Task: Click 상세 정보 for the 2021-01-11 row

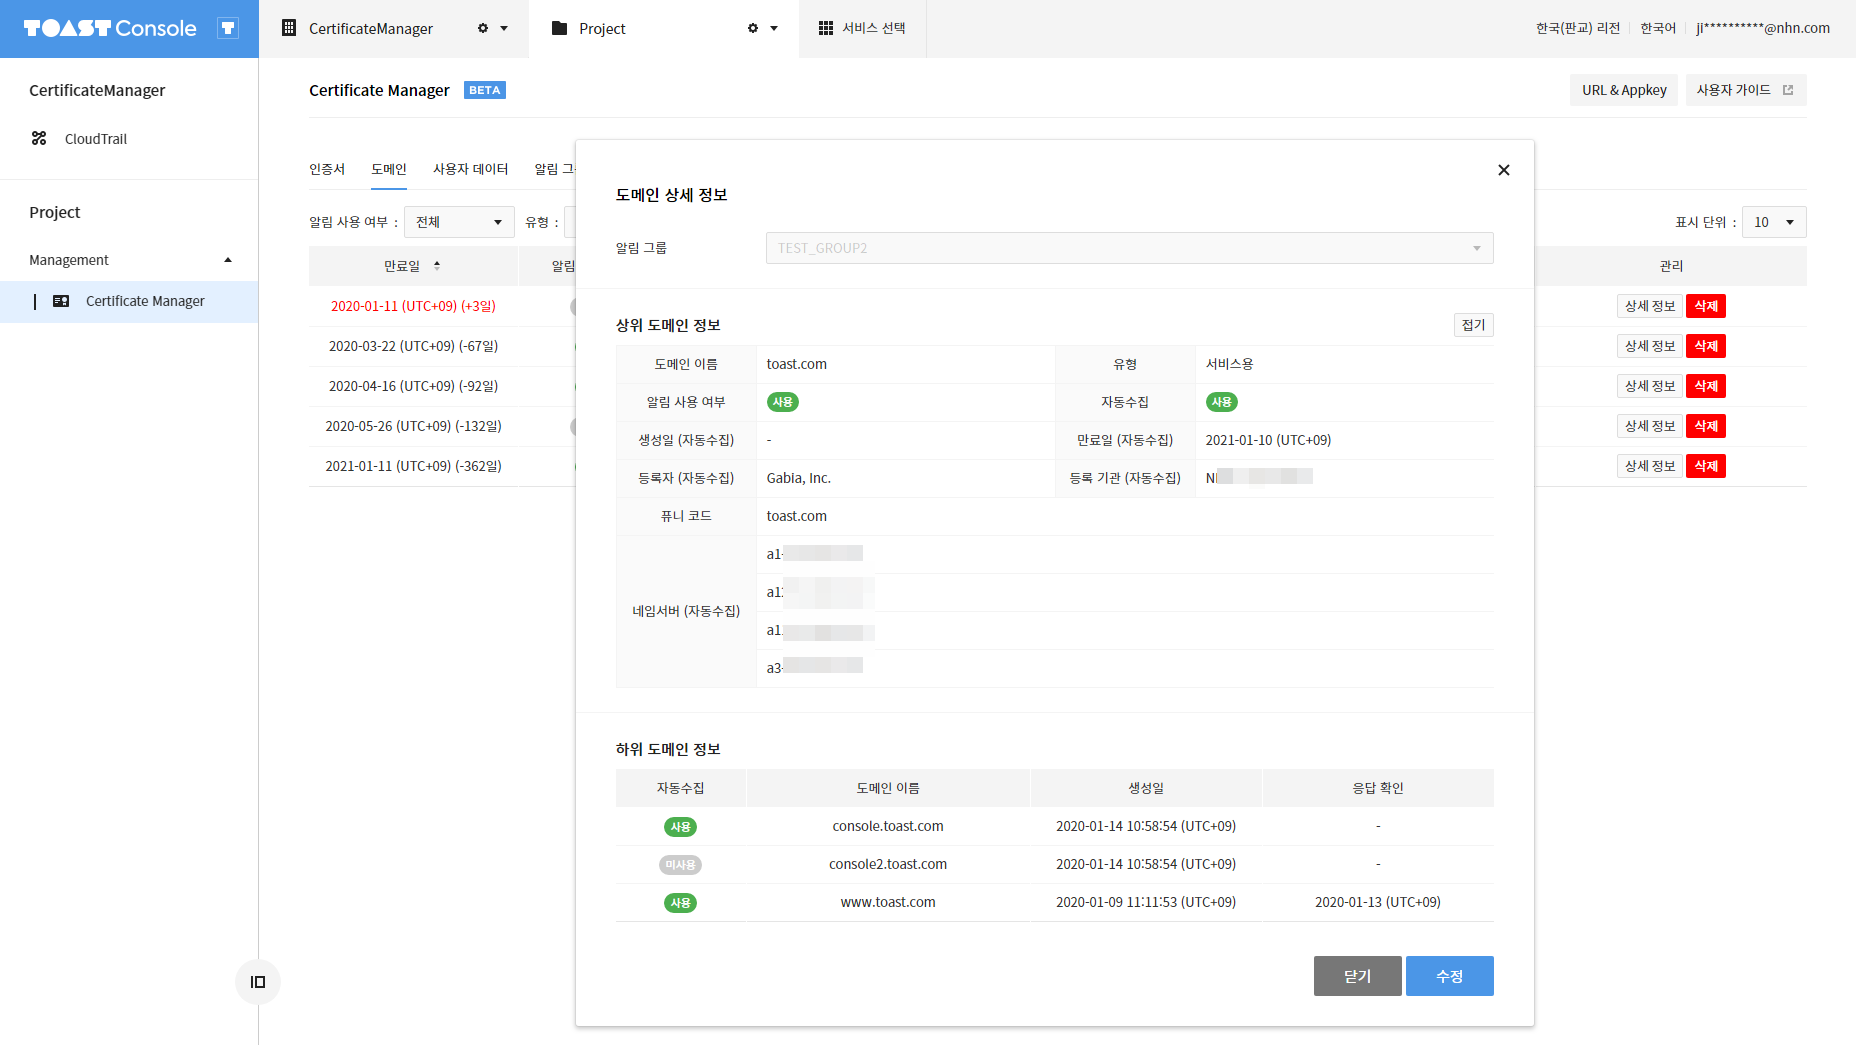Action: tap(1650, 466)
